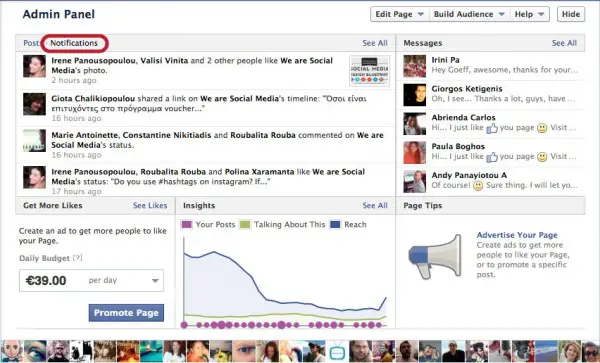Click See All in Insights panel

coord(375,205)
